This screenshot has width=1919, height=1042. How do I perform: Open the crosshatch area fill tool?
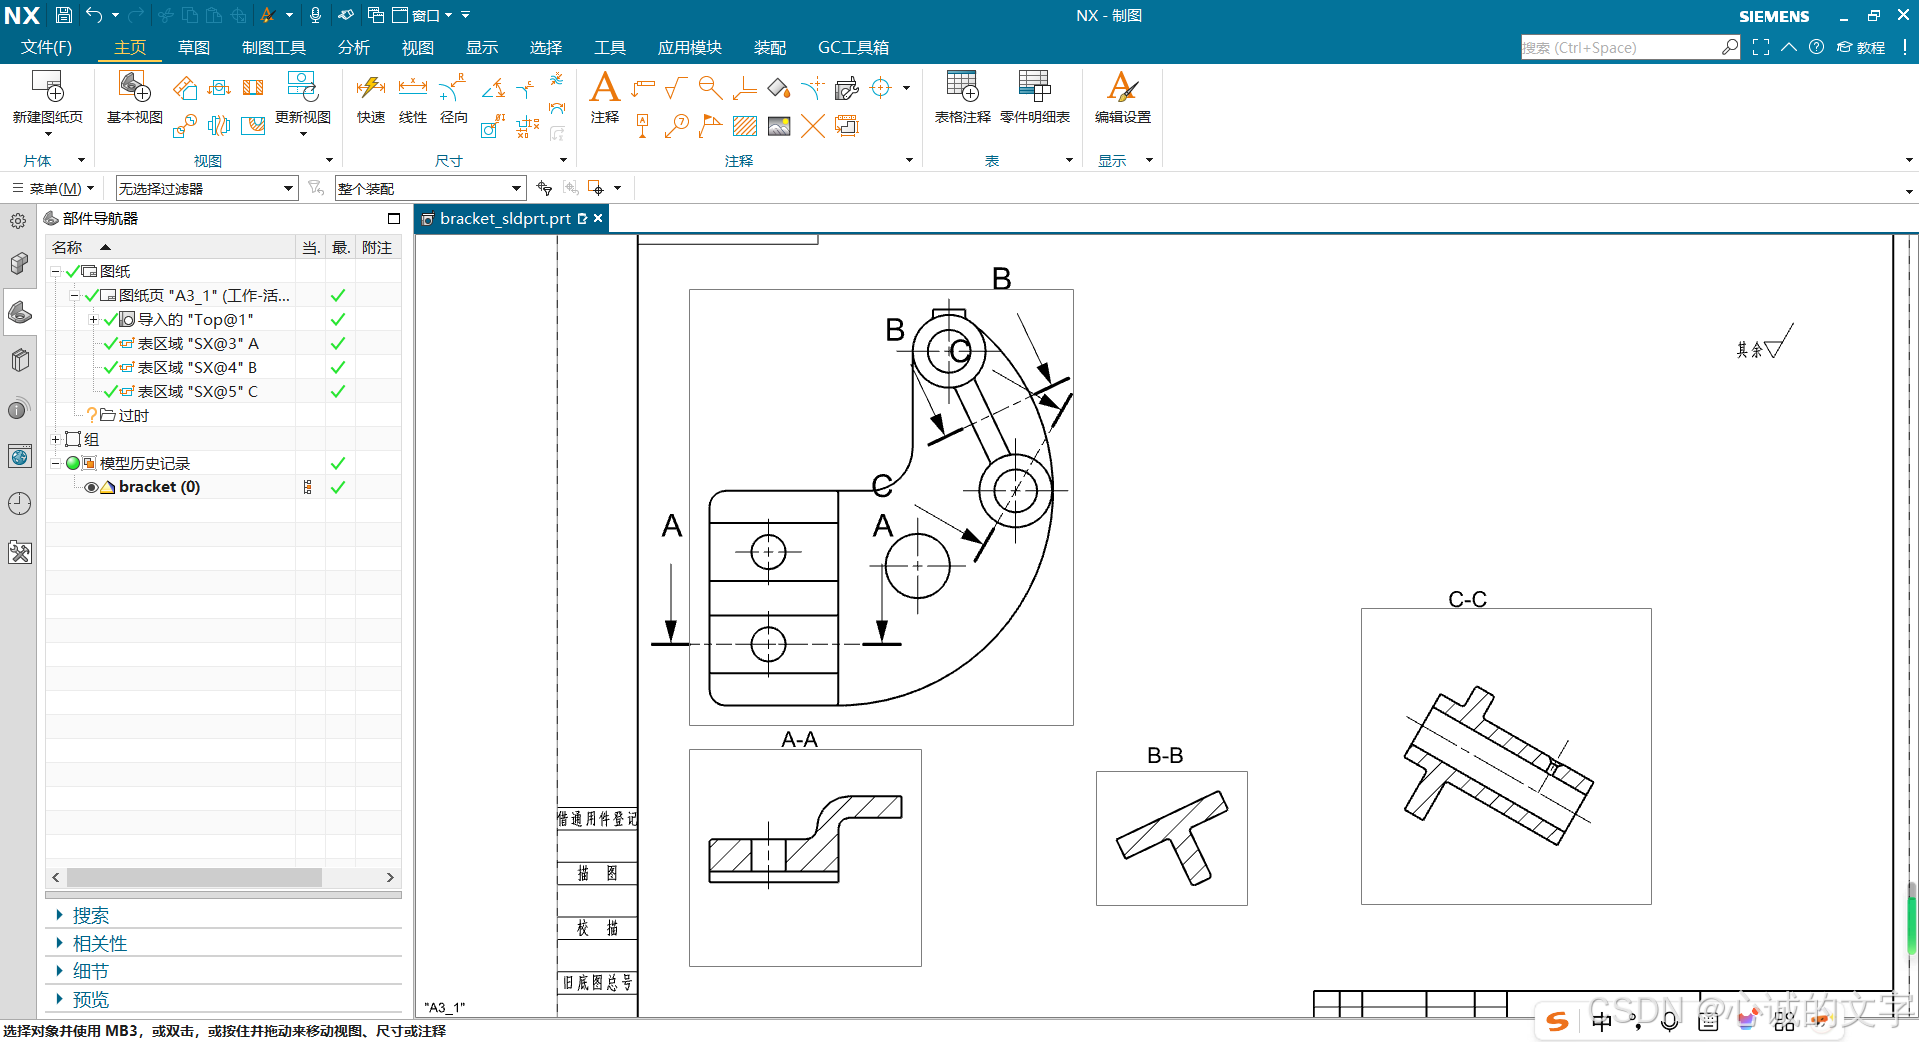click(x=745, y=126)
